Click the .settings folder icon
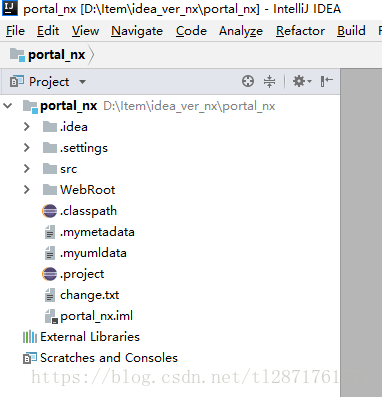 [x=50, y=148]
